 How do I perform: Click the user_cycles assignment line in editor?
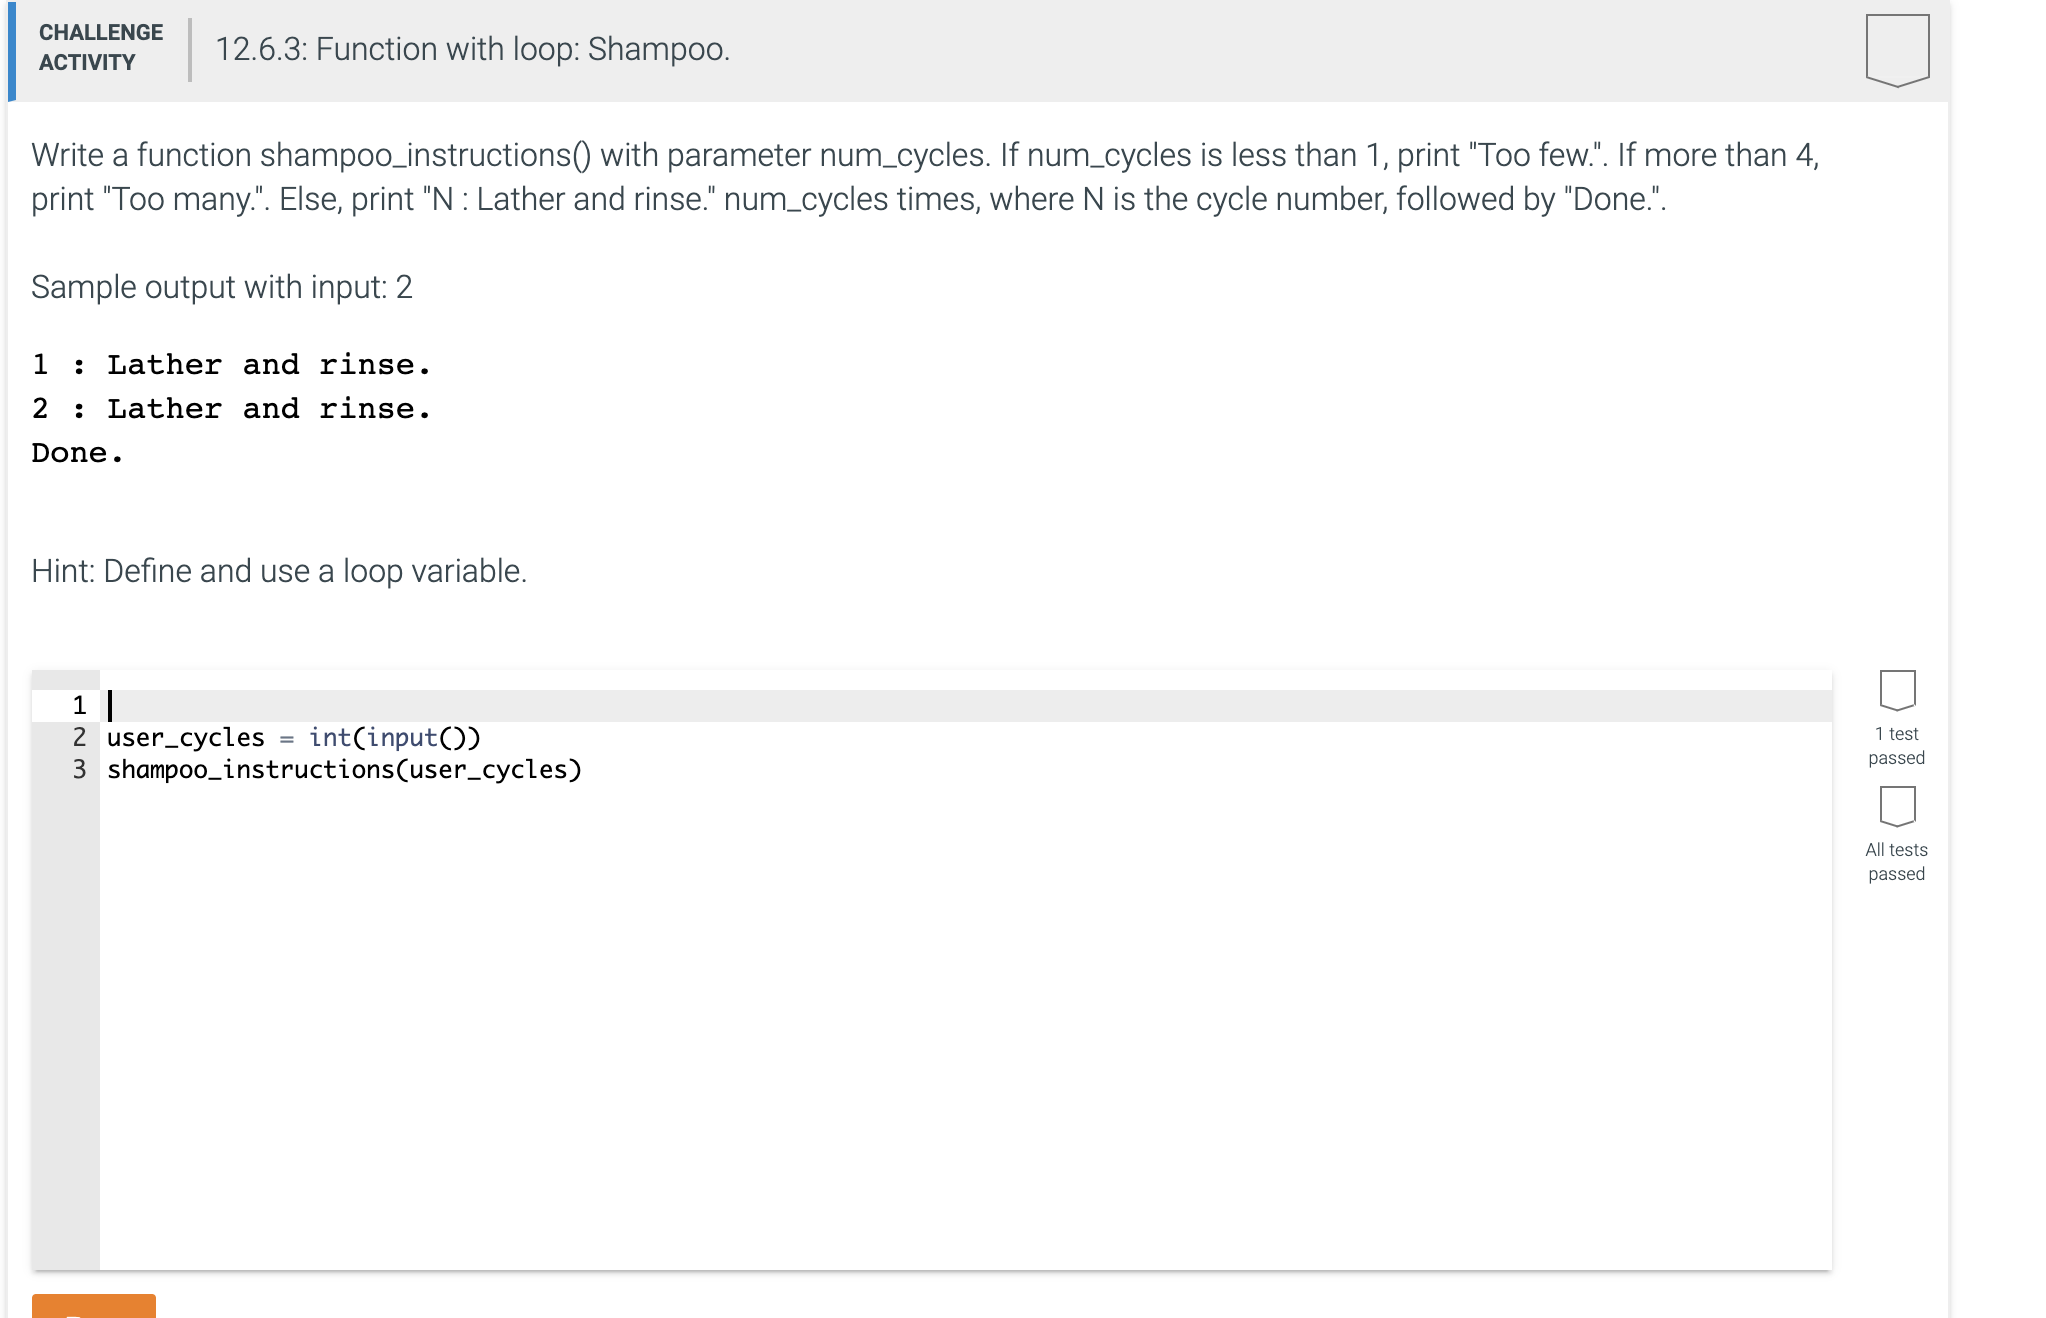click(294, 738)
